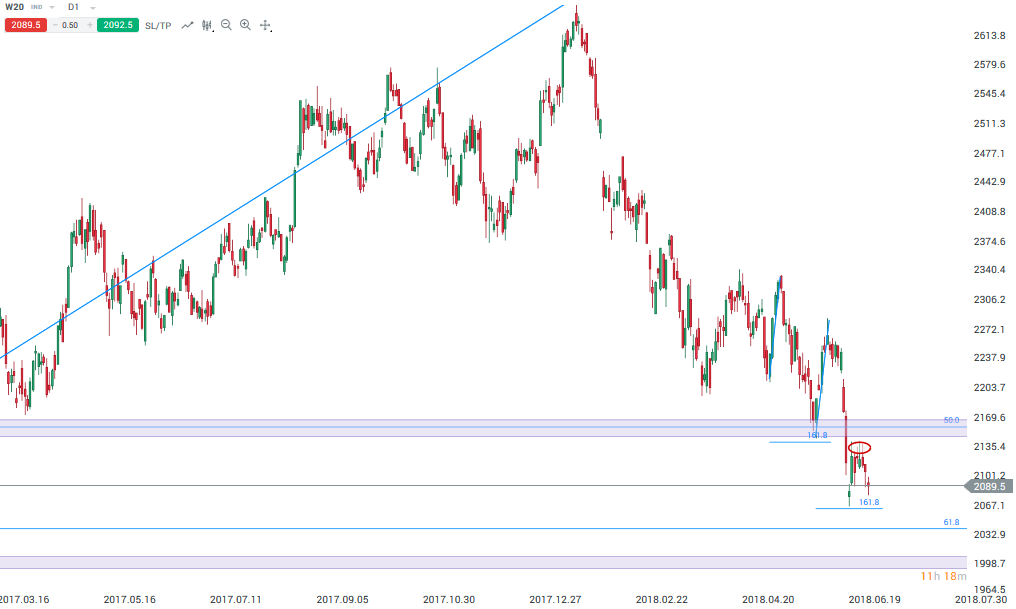Viewport: 1016px width, 609px height.
Task: Toggle the SL/TP option
Action: (158, 25)
